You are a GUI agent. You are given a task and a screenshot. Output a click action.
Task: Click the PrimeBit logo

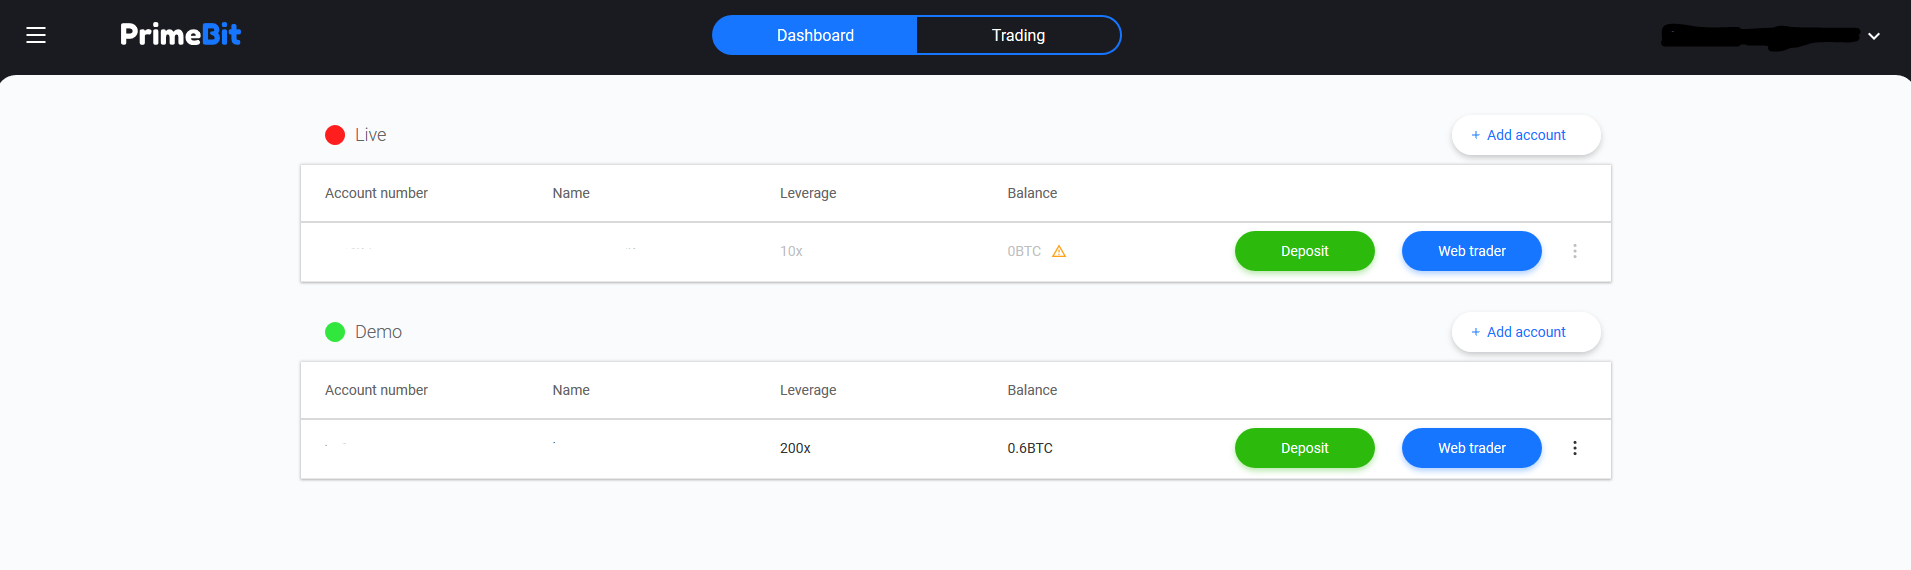click(x=180, y=35)
